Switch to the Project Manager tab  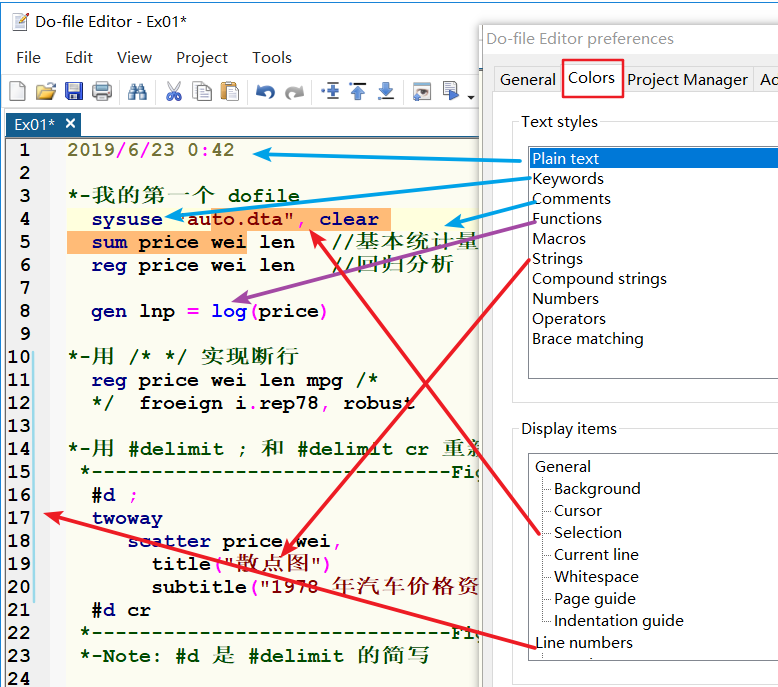(x=687, y=79)
